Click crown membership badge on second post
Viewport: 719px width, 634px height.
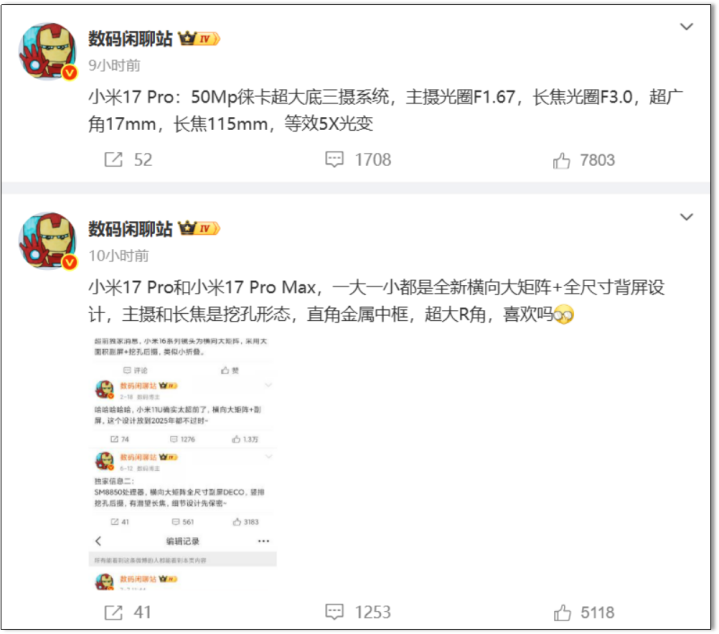click(x=199, y=228)
